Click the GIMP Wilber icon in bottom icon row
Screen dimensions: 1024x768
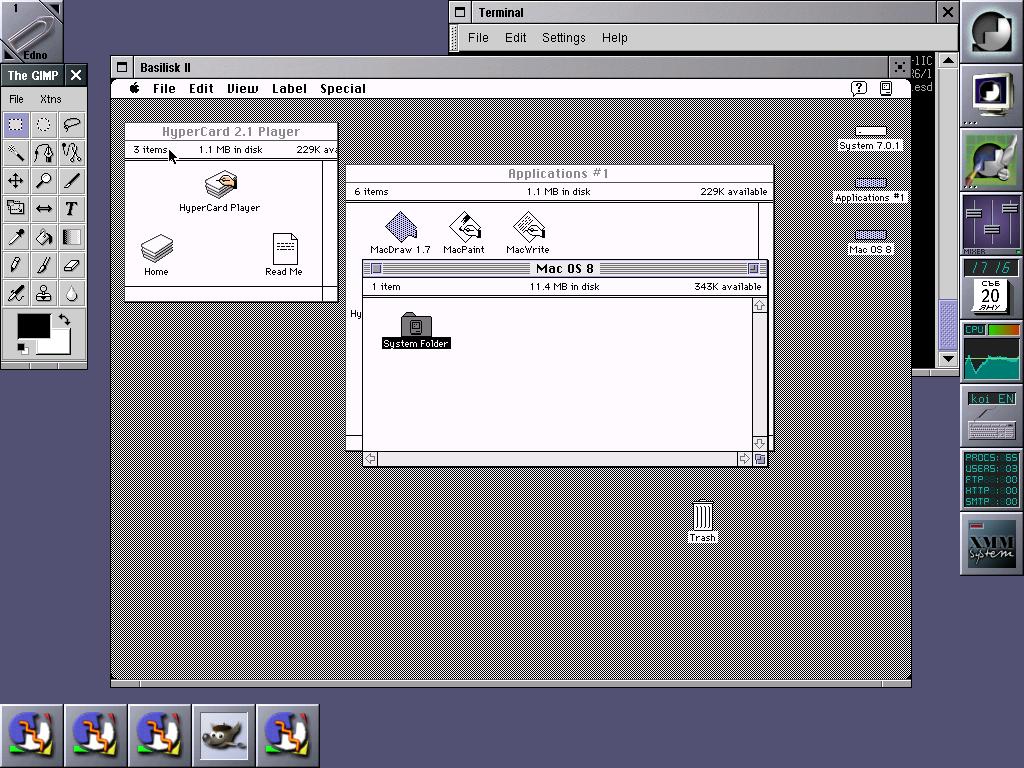pyautogui.click(x=224, y=736)
